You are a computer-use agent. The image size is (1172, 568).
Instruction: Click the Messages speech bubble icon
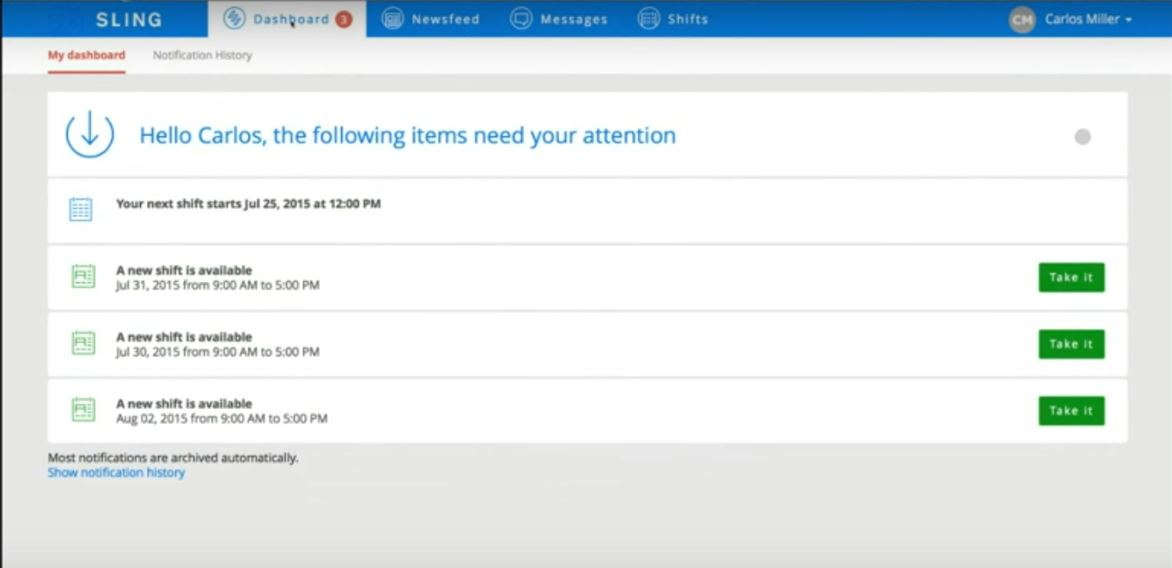(x=521, y=19)
